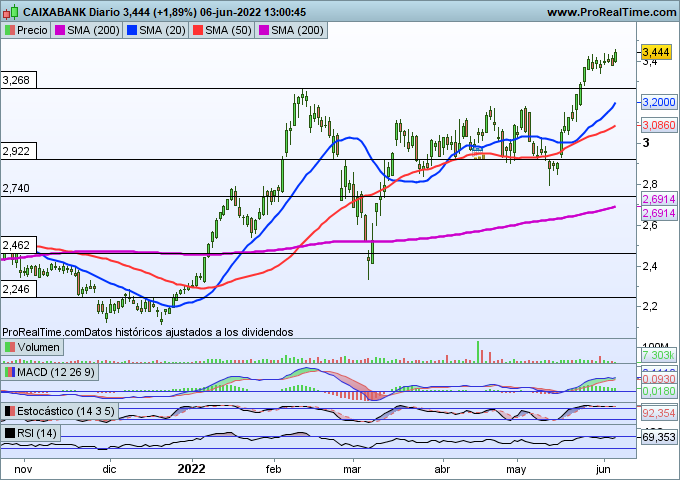Click the small blue marker near April candles
The image size is (680, 480).
(477, 149)
